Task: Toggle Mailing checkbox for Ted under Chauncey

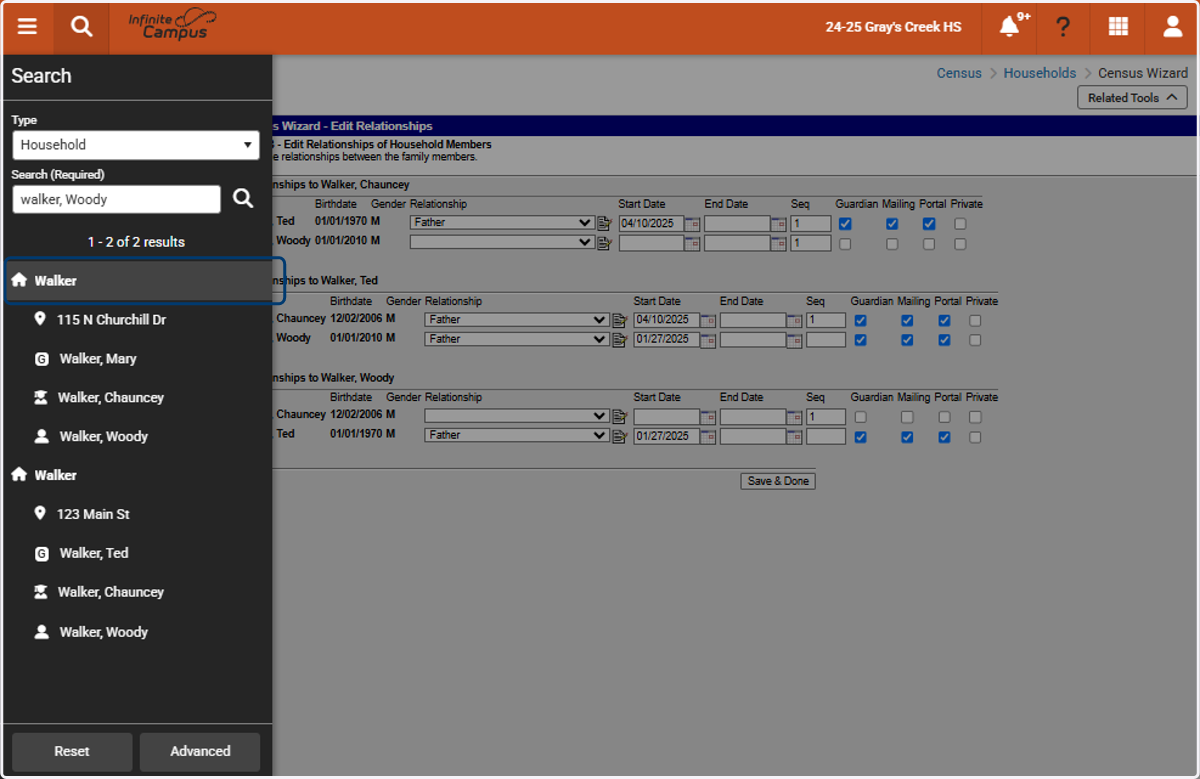Action: 892,224
